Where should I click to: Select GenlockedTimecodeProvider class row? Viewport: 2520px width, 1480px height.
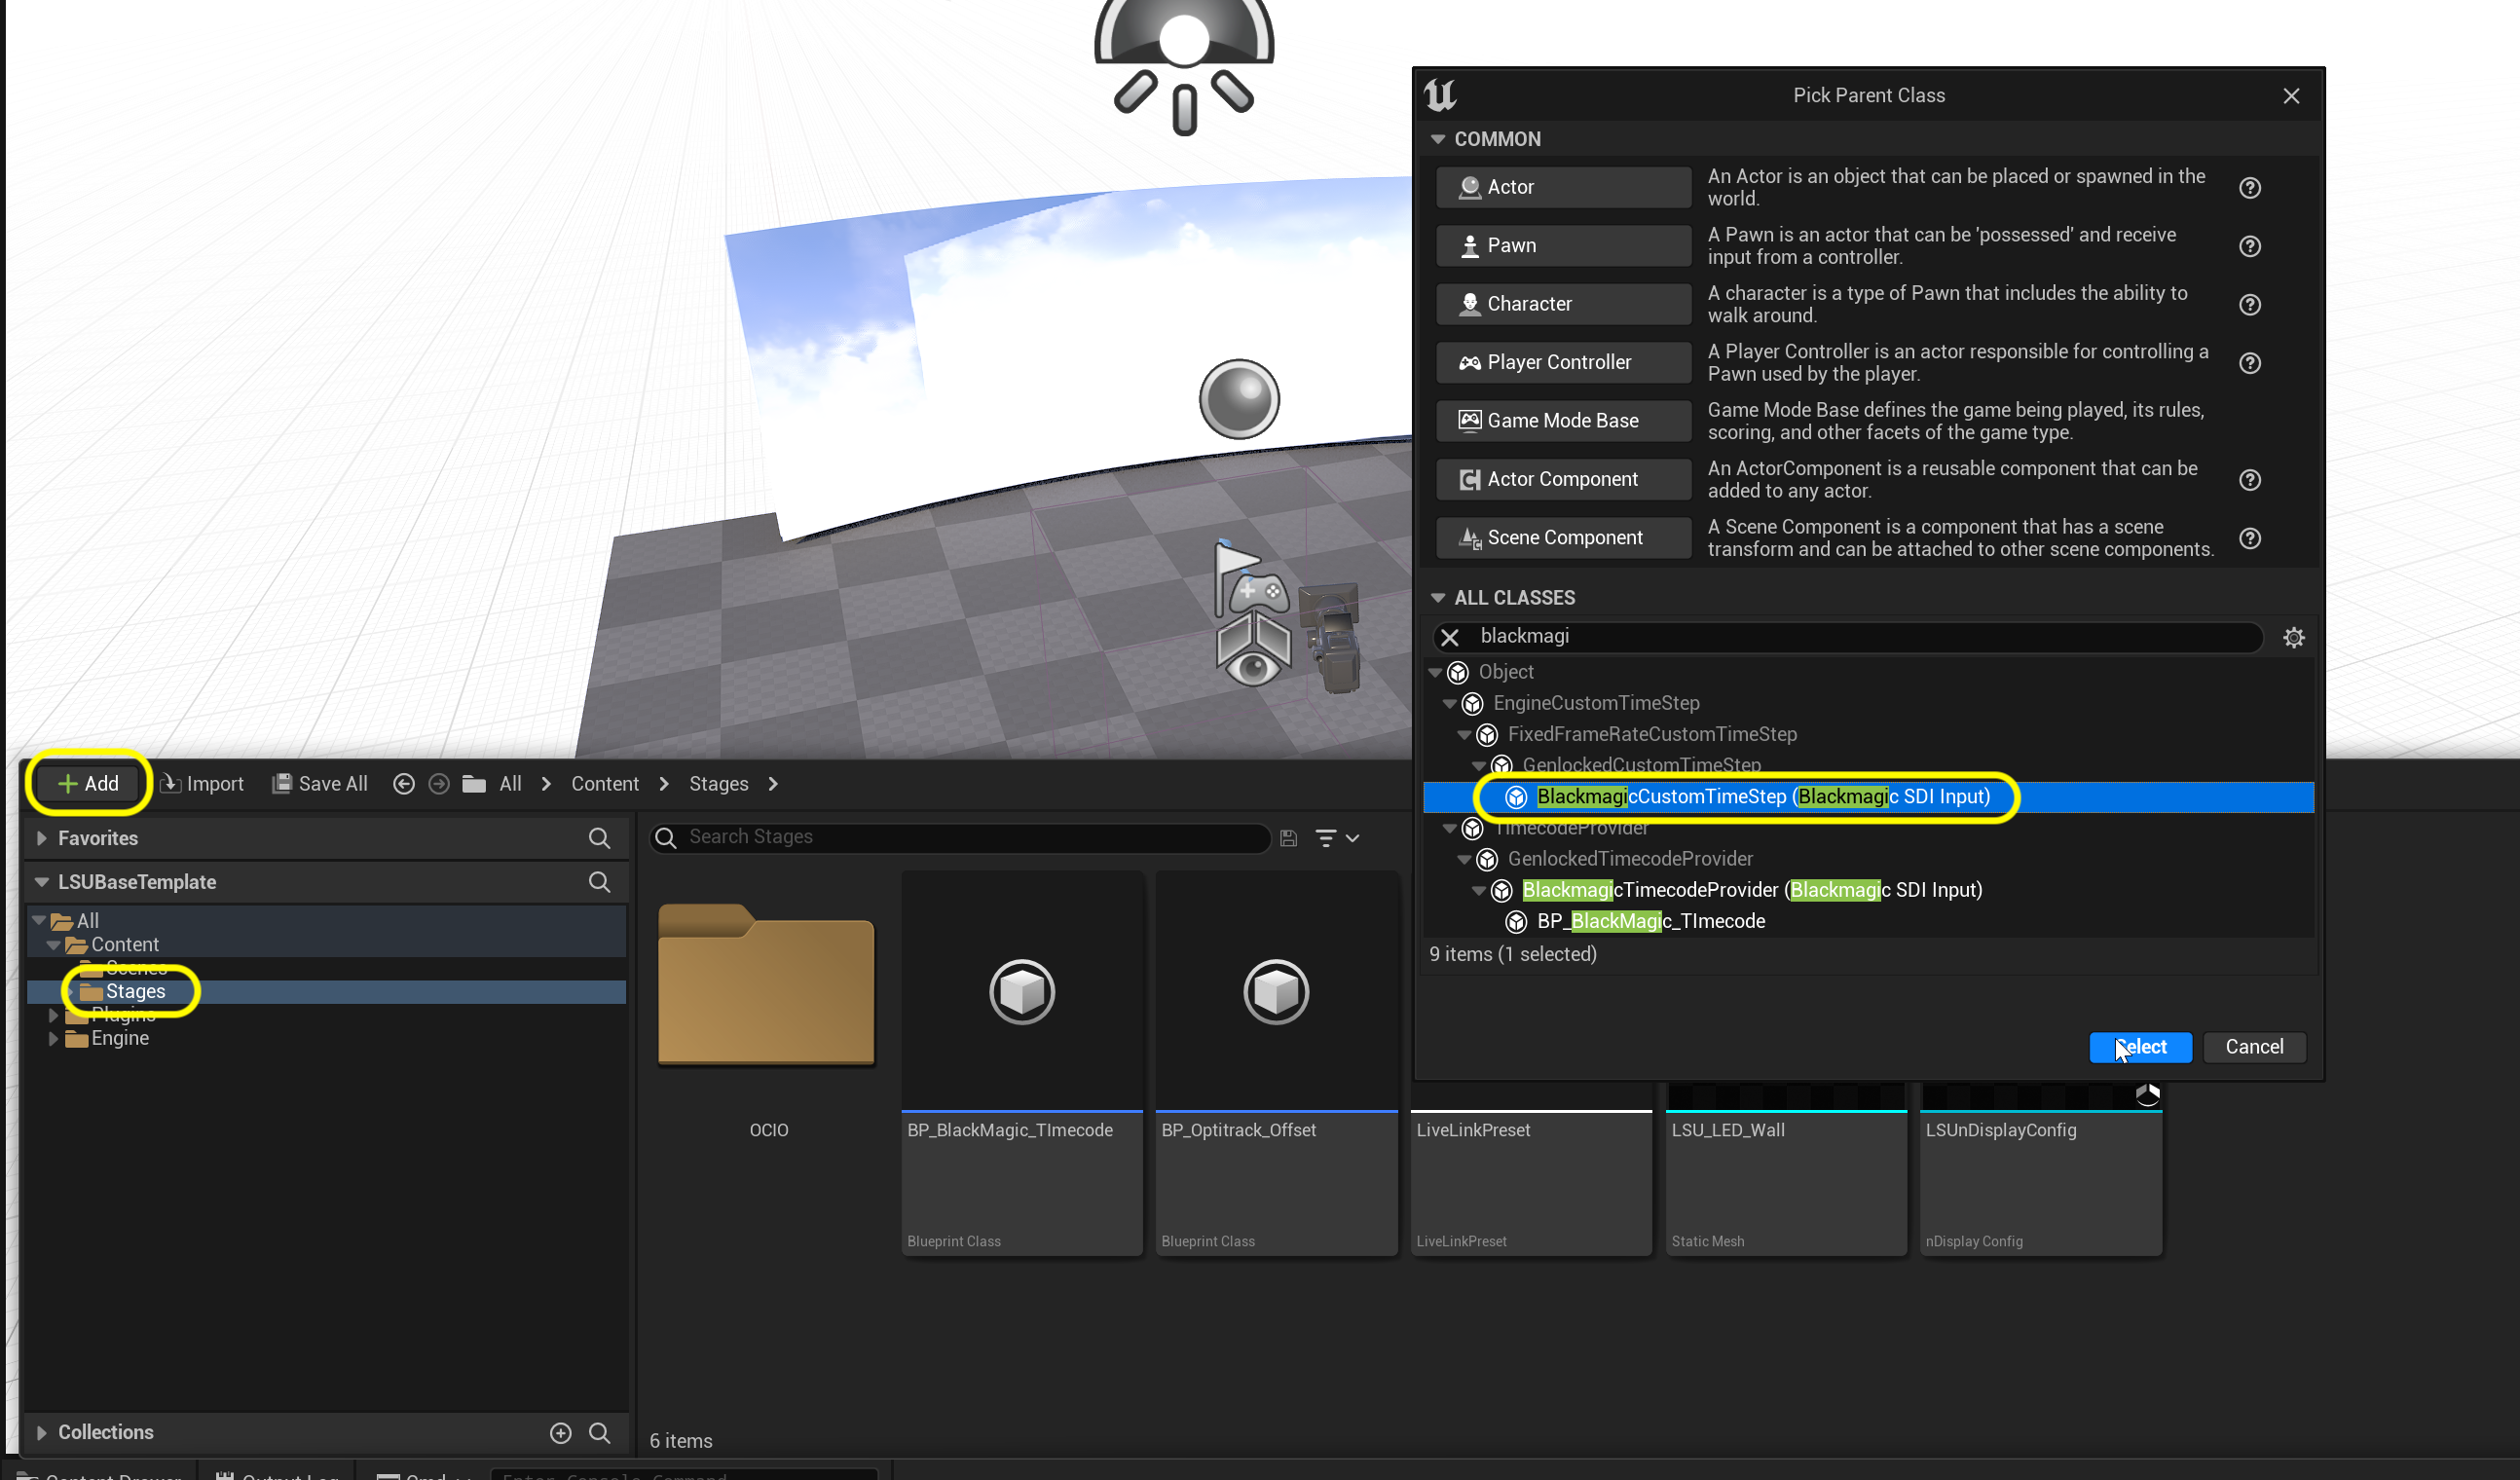pos(1868,859)
